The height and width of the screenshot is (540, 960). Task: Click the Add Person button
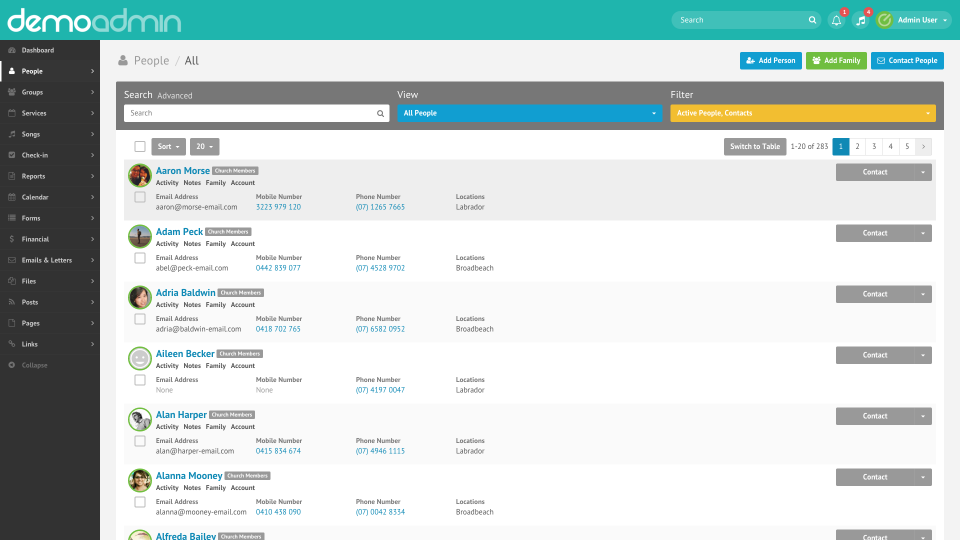770,61
